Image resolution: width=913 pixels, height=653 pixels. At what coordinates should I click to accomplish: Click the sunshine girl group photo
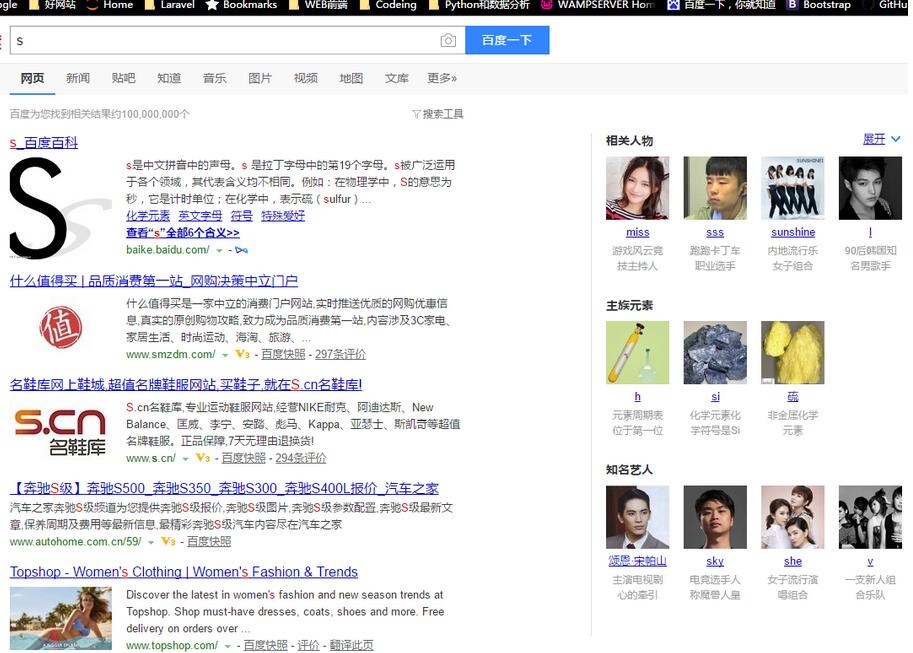pyautogui.click(x=792, y=188)
